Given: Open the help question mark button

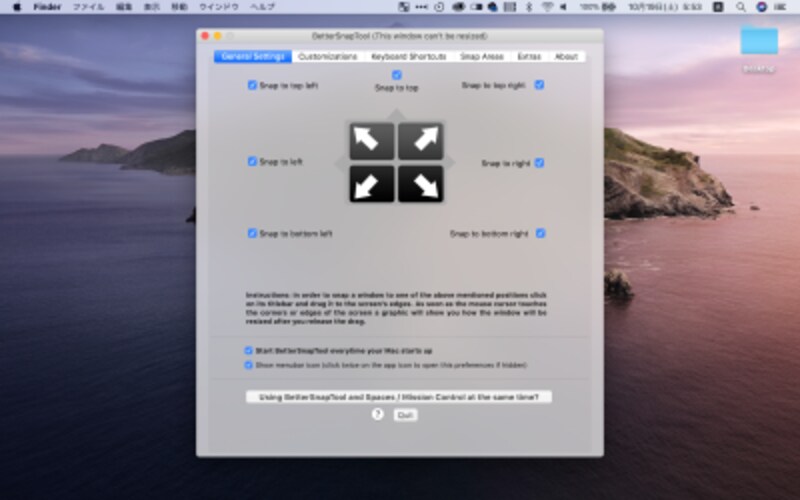Looking at the screenshot, I should click(378, 414).
